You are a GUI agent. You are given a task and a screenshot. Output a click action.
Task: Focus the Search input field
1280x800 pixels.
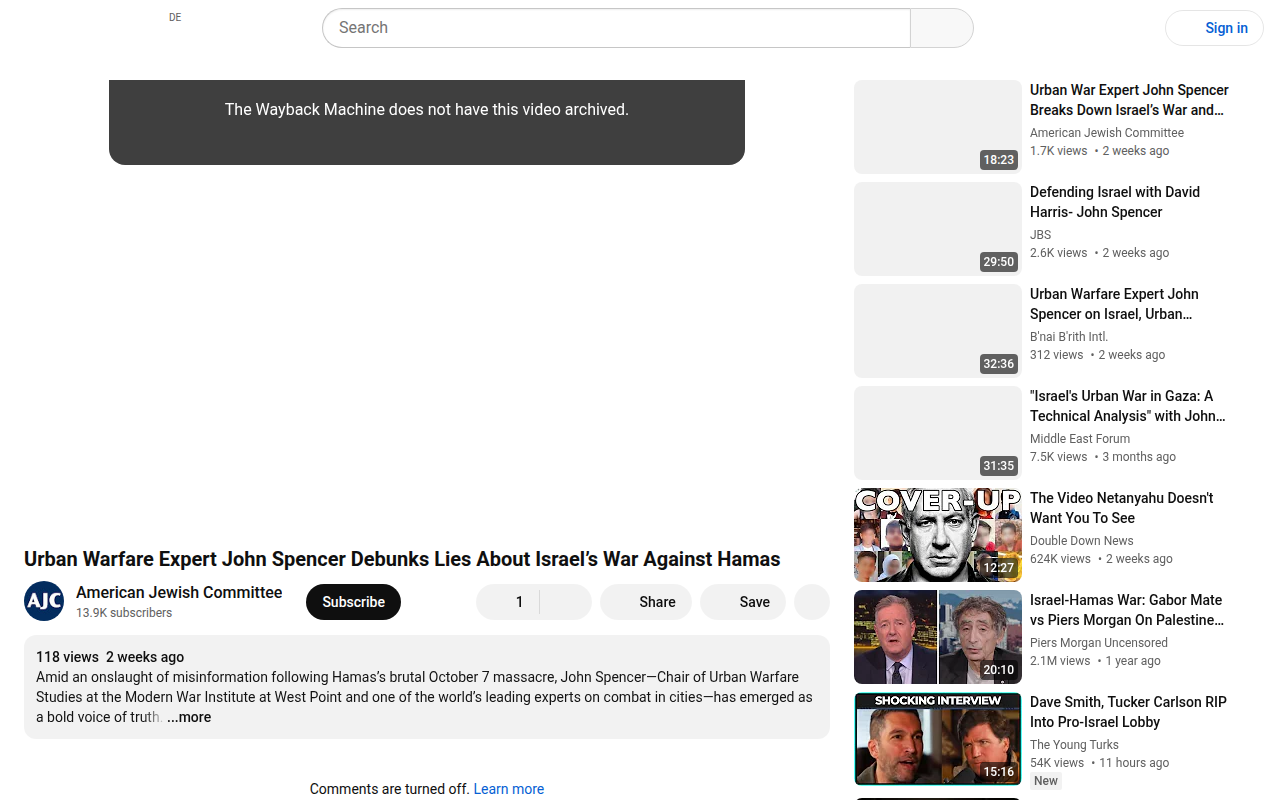[616, 28]
